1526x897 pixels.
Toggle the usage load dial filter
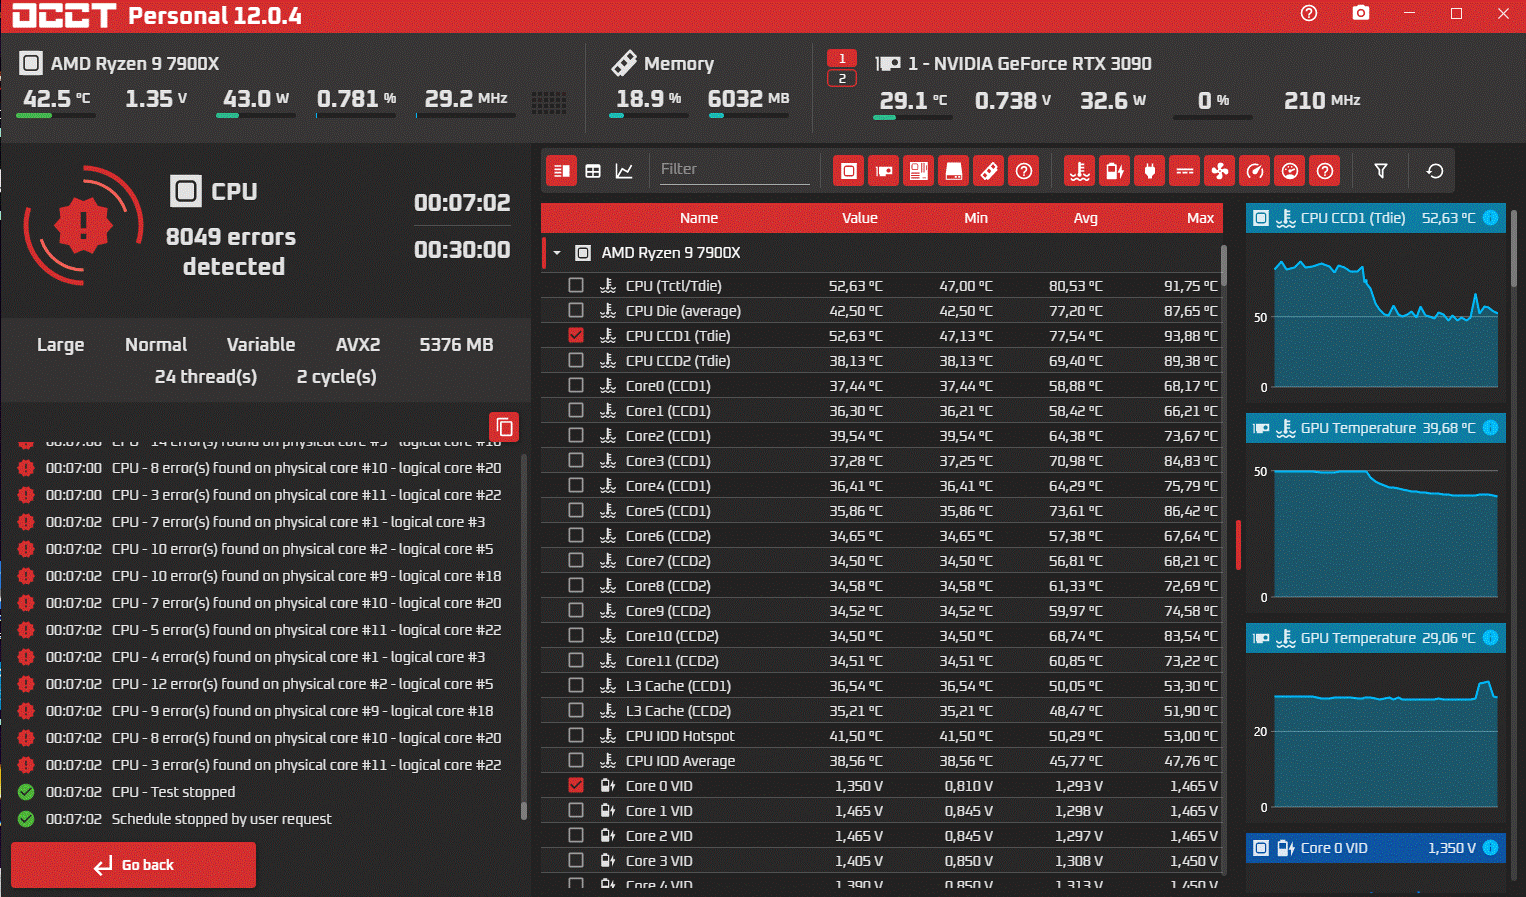coord(1290,171)
